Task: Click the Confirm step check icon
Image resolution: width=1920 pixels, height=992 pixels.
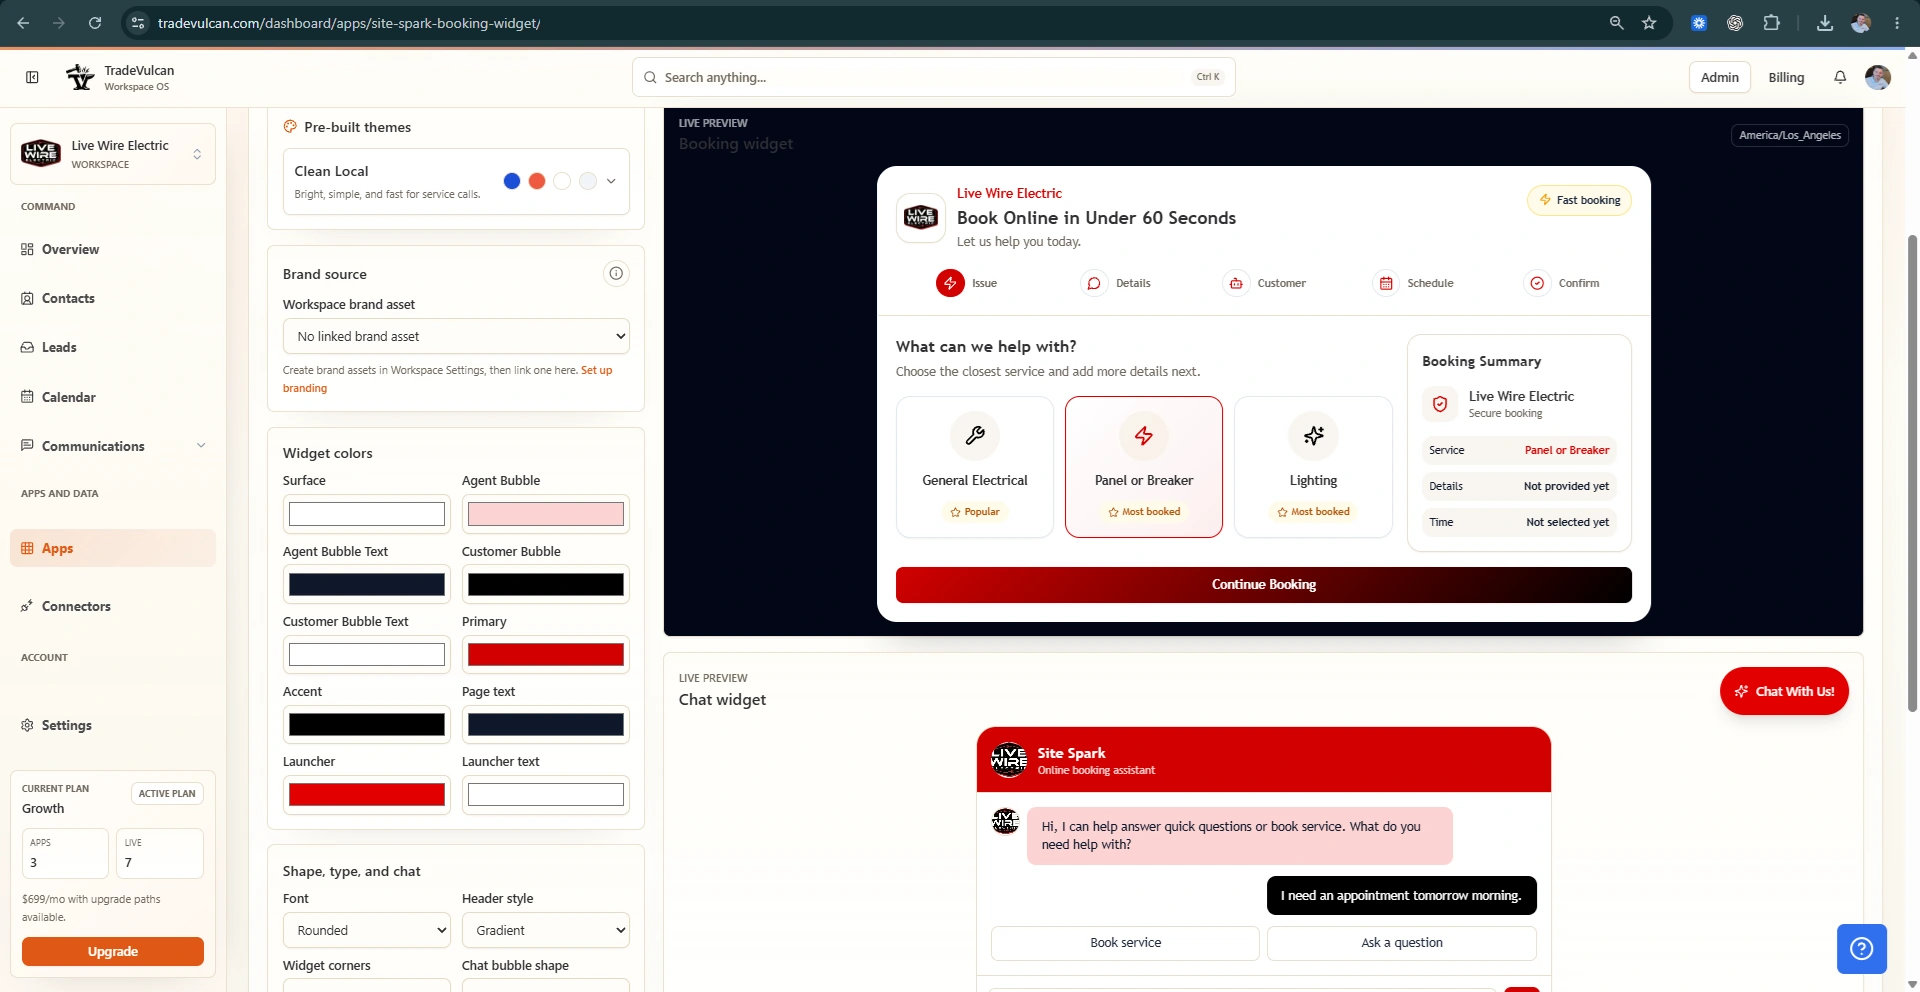Action: (x=1537, y=283)
